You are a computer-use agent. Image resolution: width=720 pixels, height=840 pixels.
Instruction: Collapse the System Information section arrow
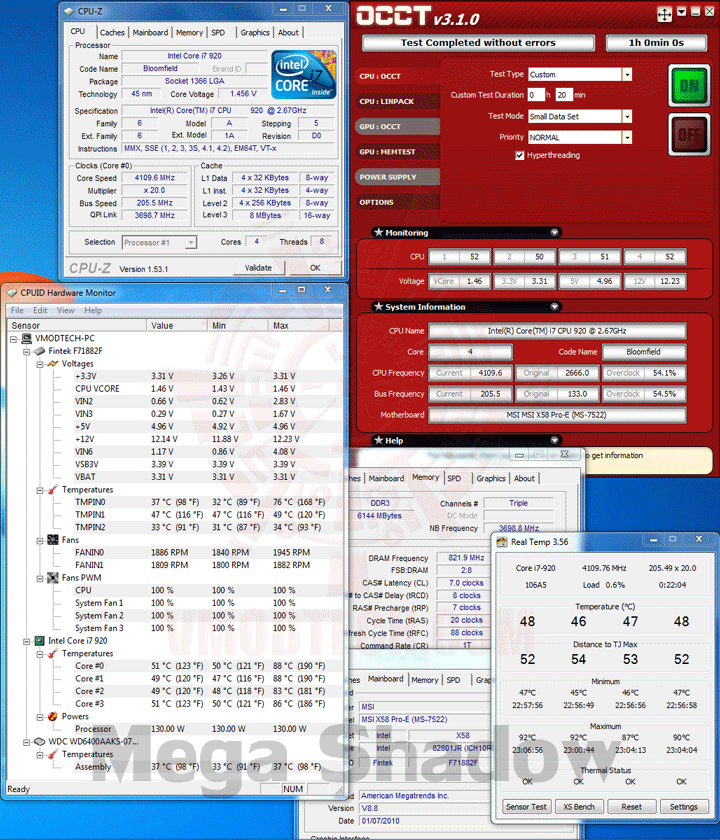point(555,306)
